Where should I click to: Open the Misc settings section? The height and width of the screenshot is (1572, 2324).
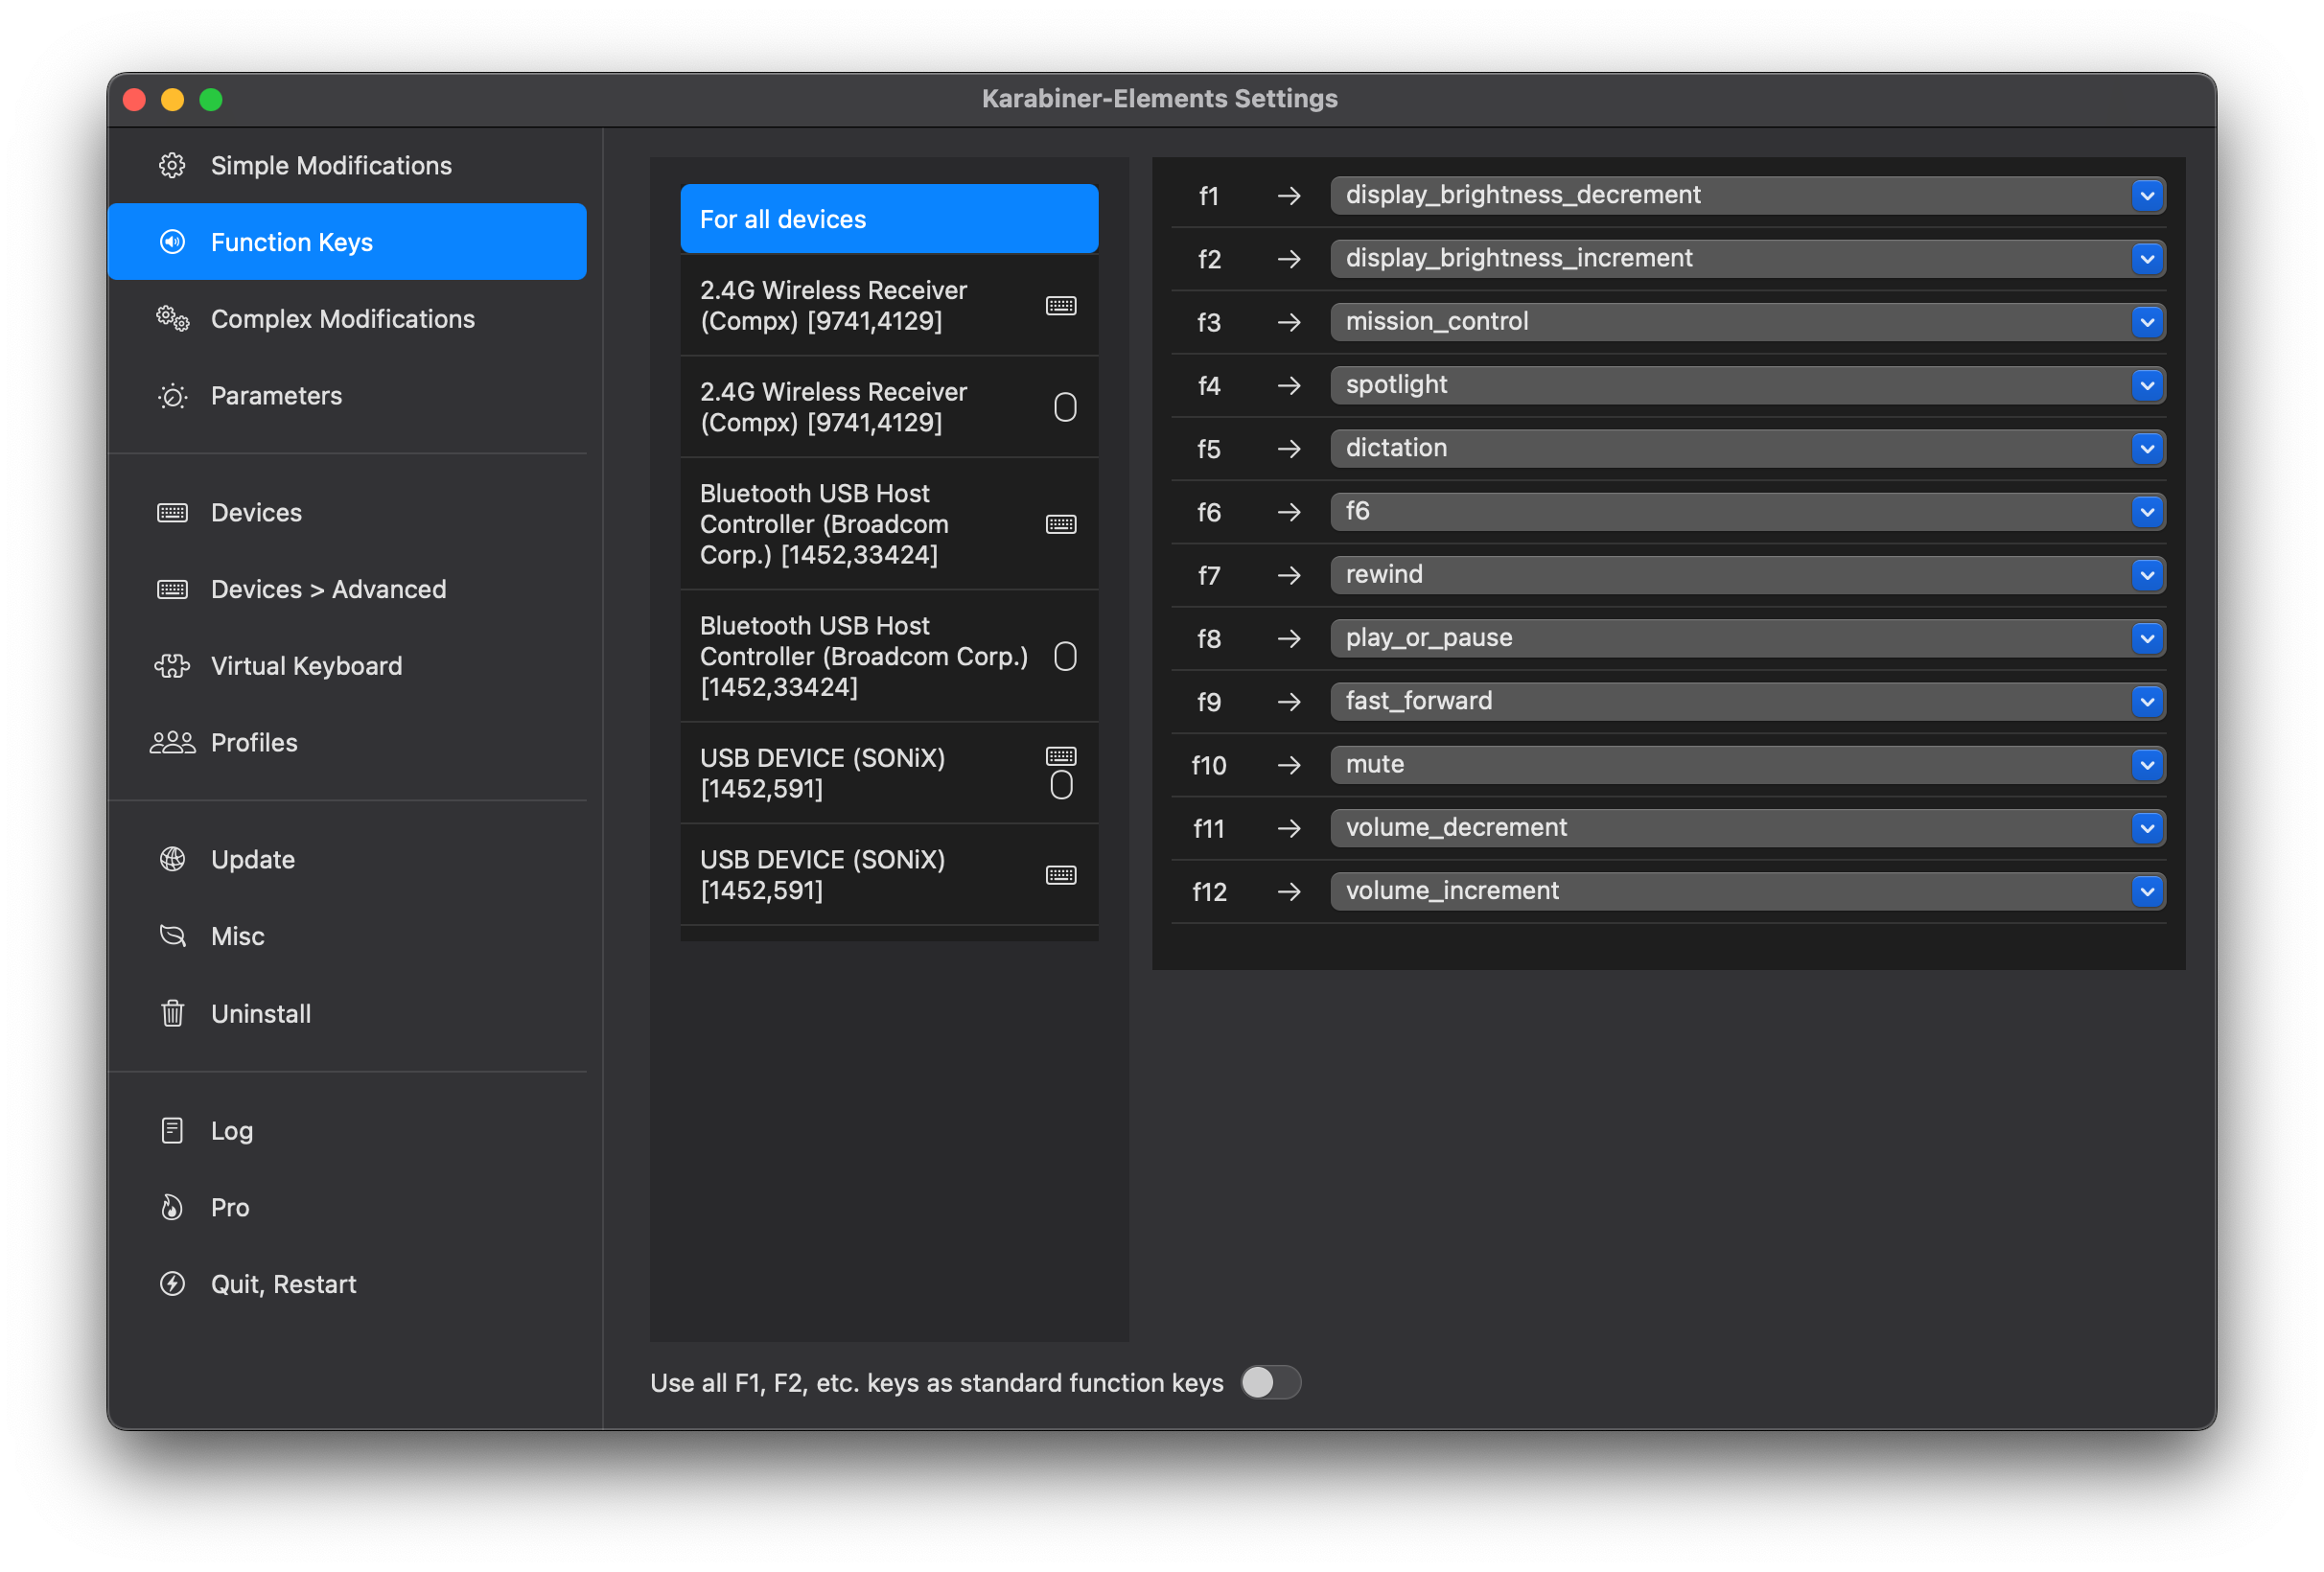point(238,937)
